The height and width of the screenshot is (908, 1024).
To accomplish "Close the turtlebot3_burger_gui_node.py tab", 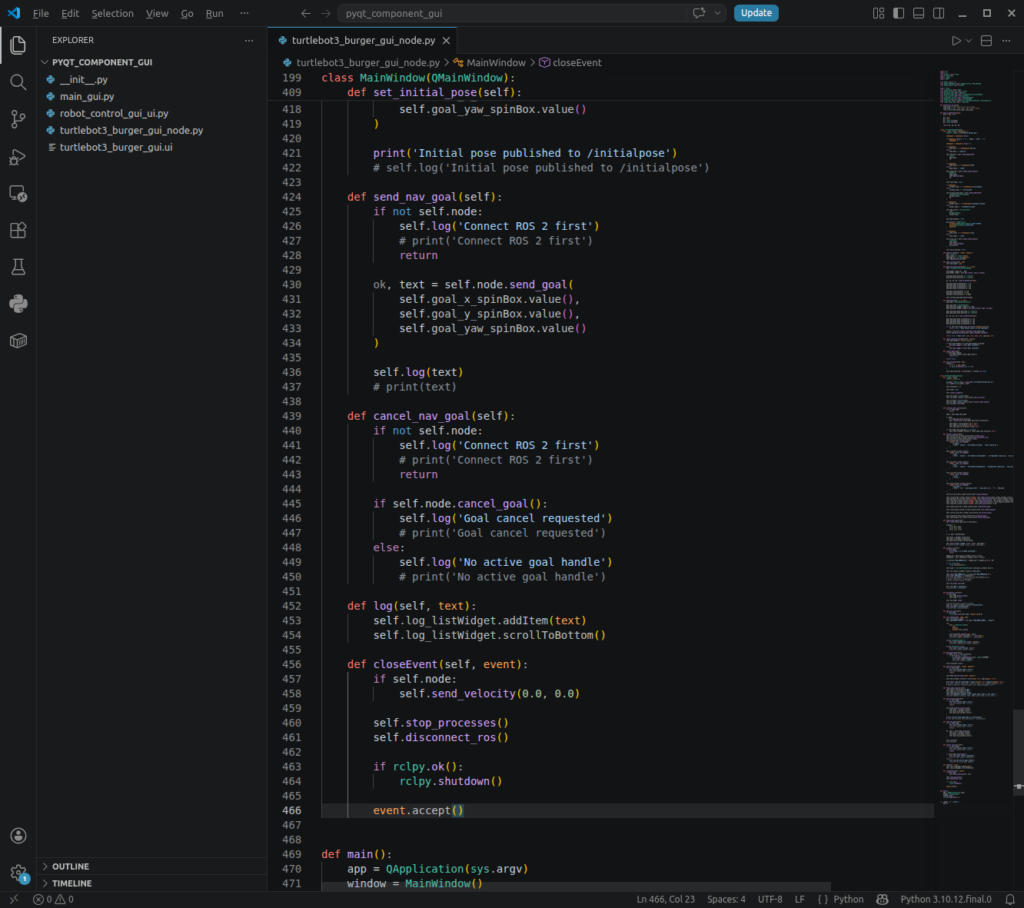I will (446, 41).
